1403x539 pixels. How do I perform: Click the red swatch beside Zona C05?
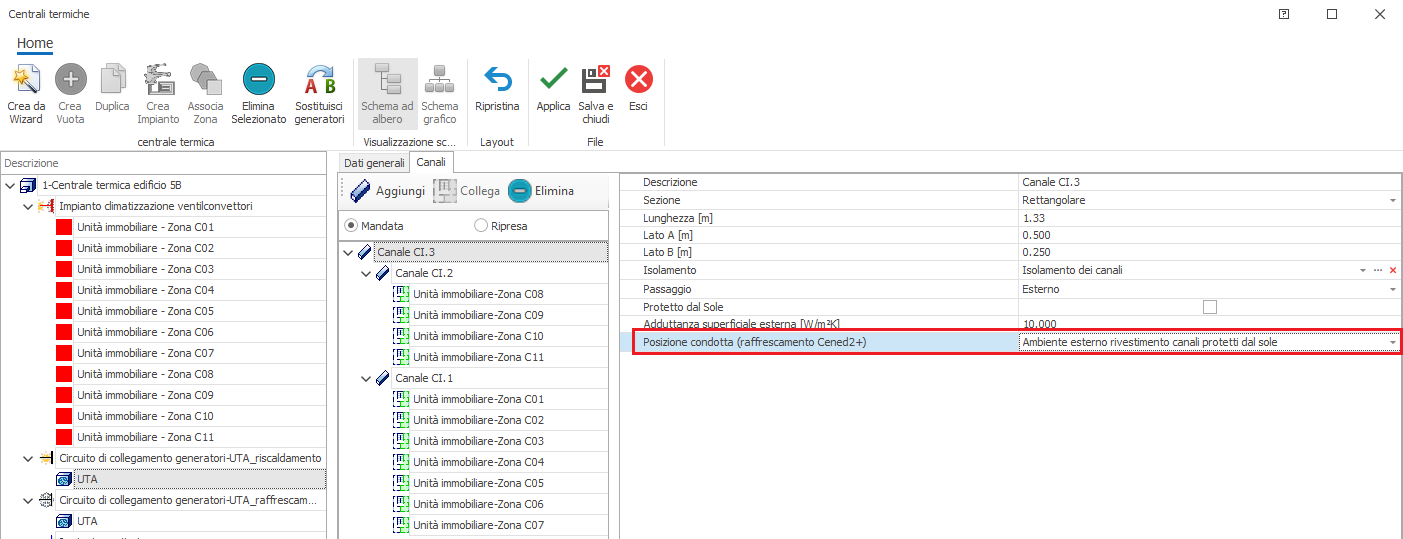click(x=64, y=311)
